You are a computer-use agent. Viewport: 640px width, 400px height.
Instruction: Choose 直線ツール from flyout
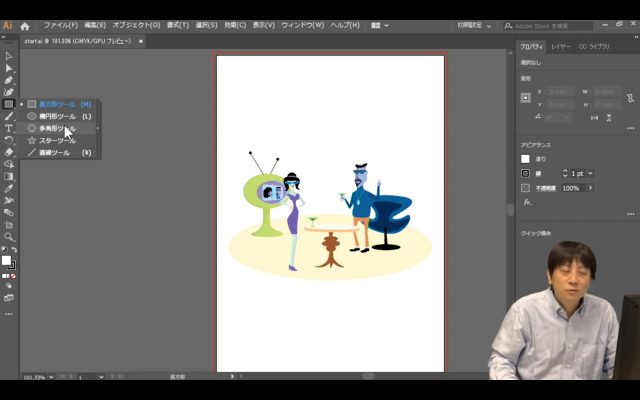point(60,153)
